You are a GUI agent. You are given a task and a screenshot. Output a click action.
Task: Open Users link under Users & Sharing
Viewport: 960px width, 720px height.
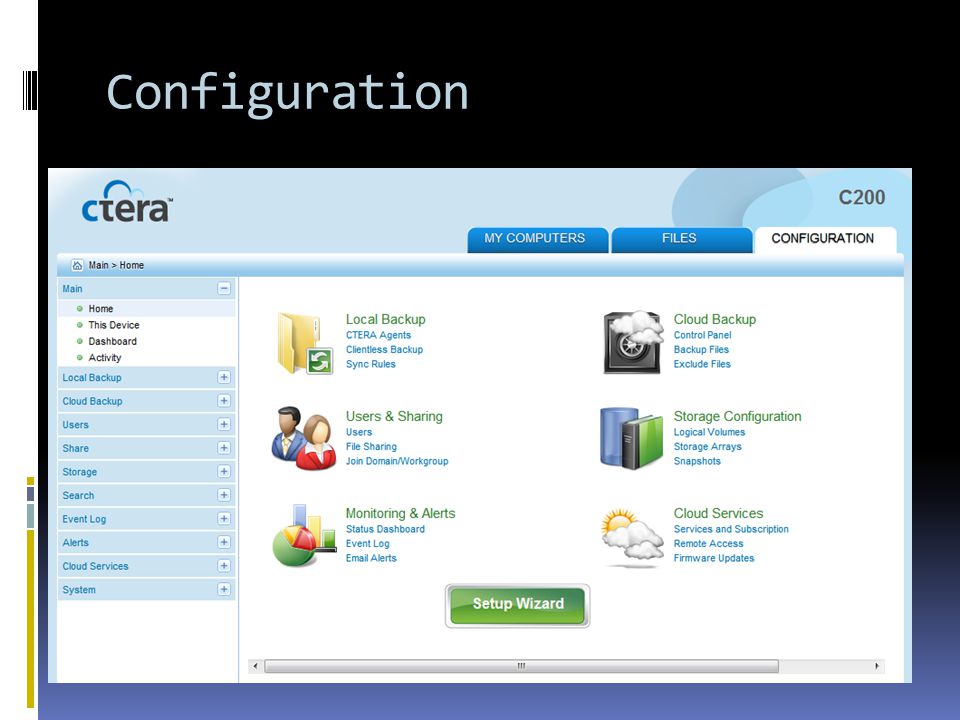(x=359, y=432)
